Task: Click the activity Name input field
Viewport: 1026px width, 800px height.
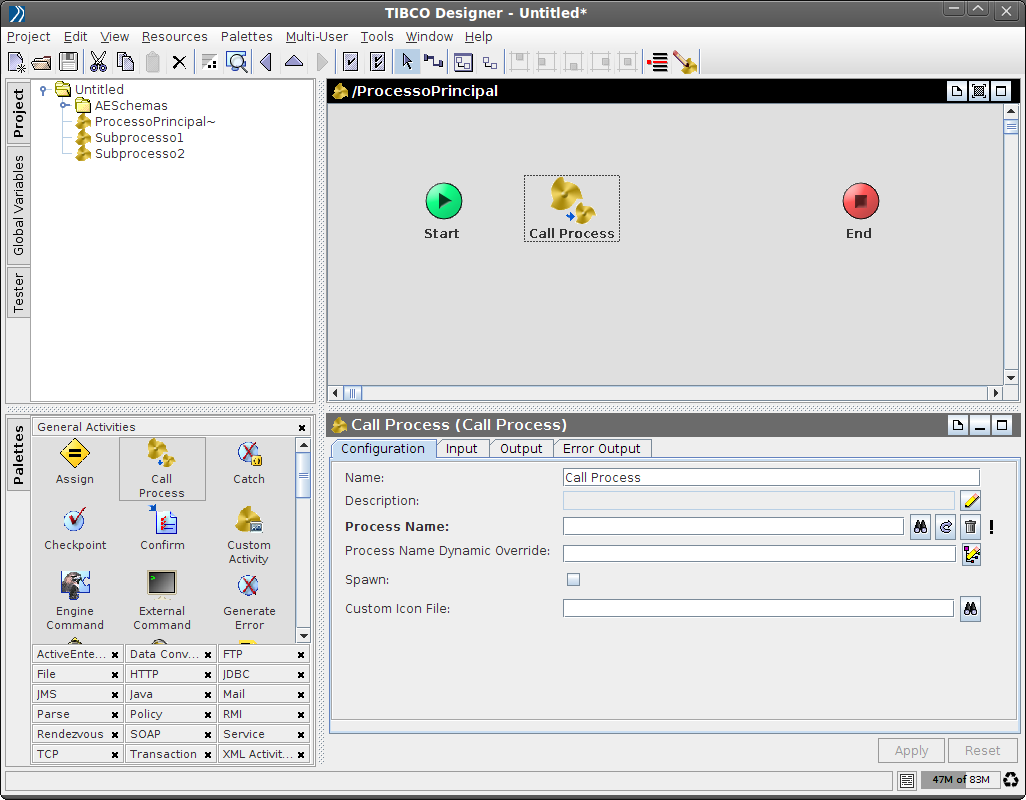Action: click(x=771, y=478)
